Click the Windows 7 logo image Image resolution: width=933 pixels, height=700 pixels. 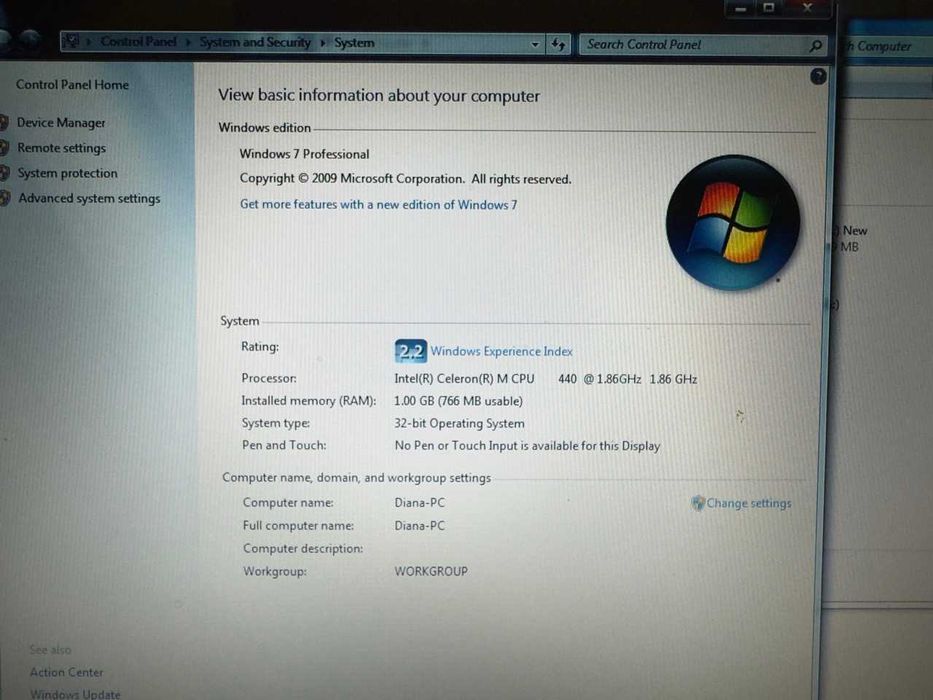coord(732,223)
